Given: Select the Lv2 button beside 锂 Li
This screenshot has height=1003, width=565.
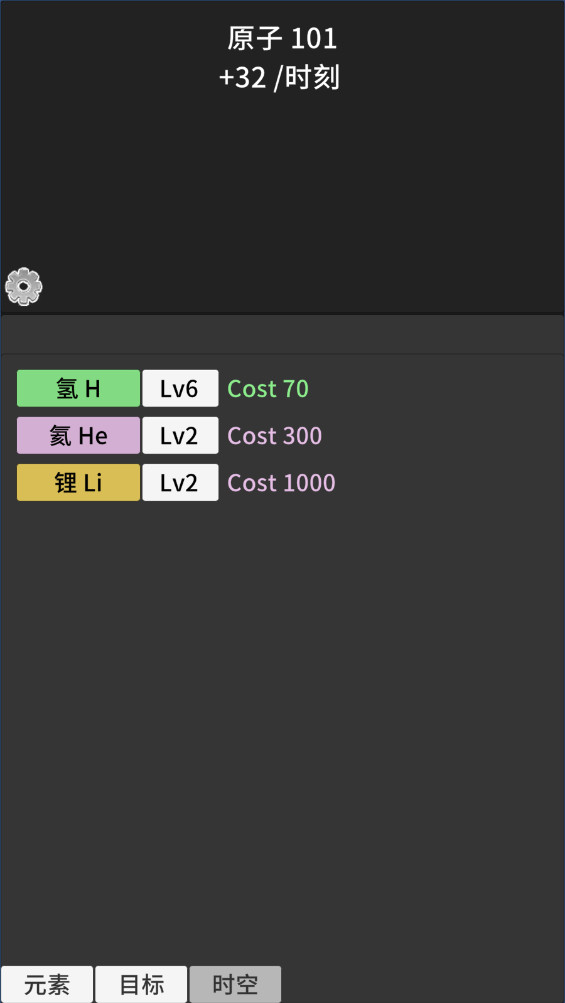Looking at the screenshot, I should tap(180, 483).
